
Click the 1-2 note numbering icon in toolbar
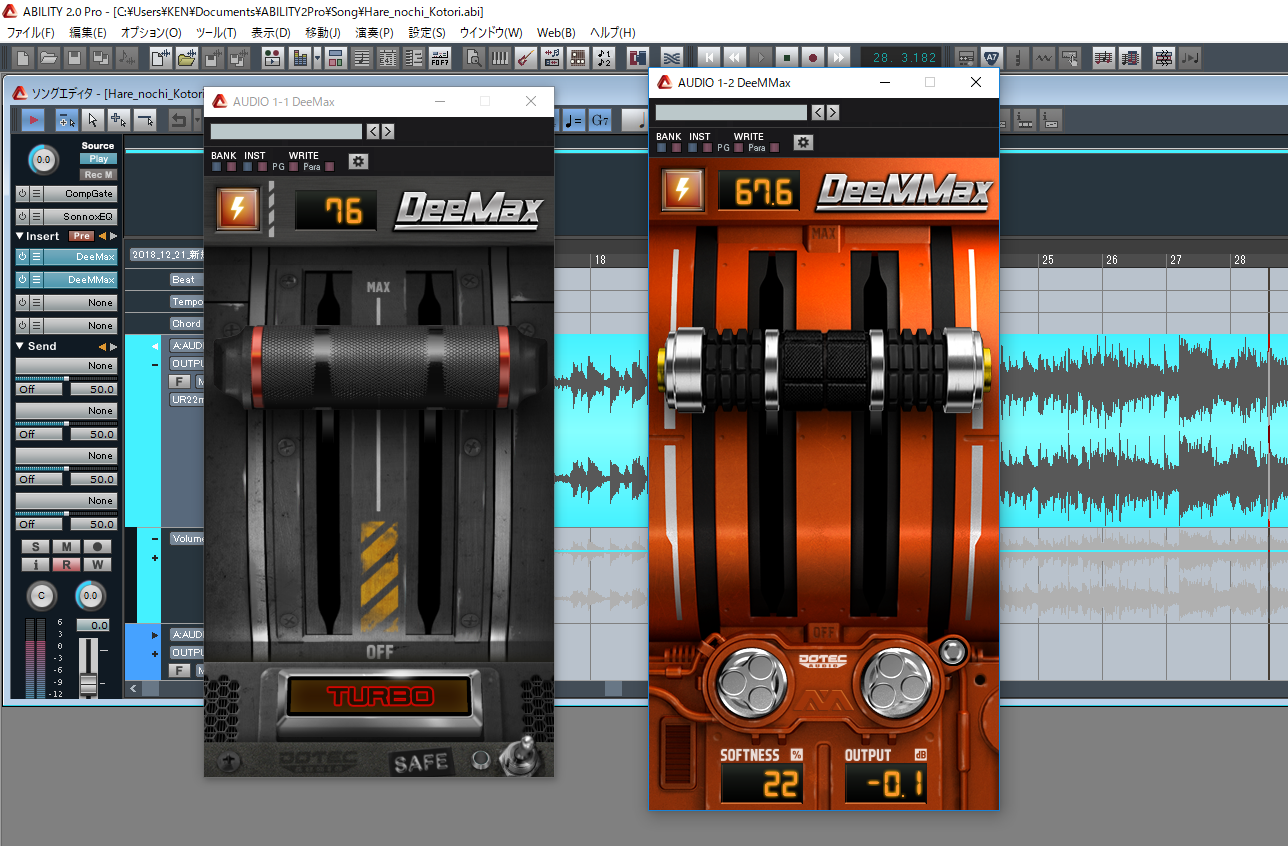coord(605,57)
